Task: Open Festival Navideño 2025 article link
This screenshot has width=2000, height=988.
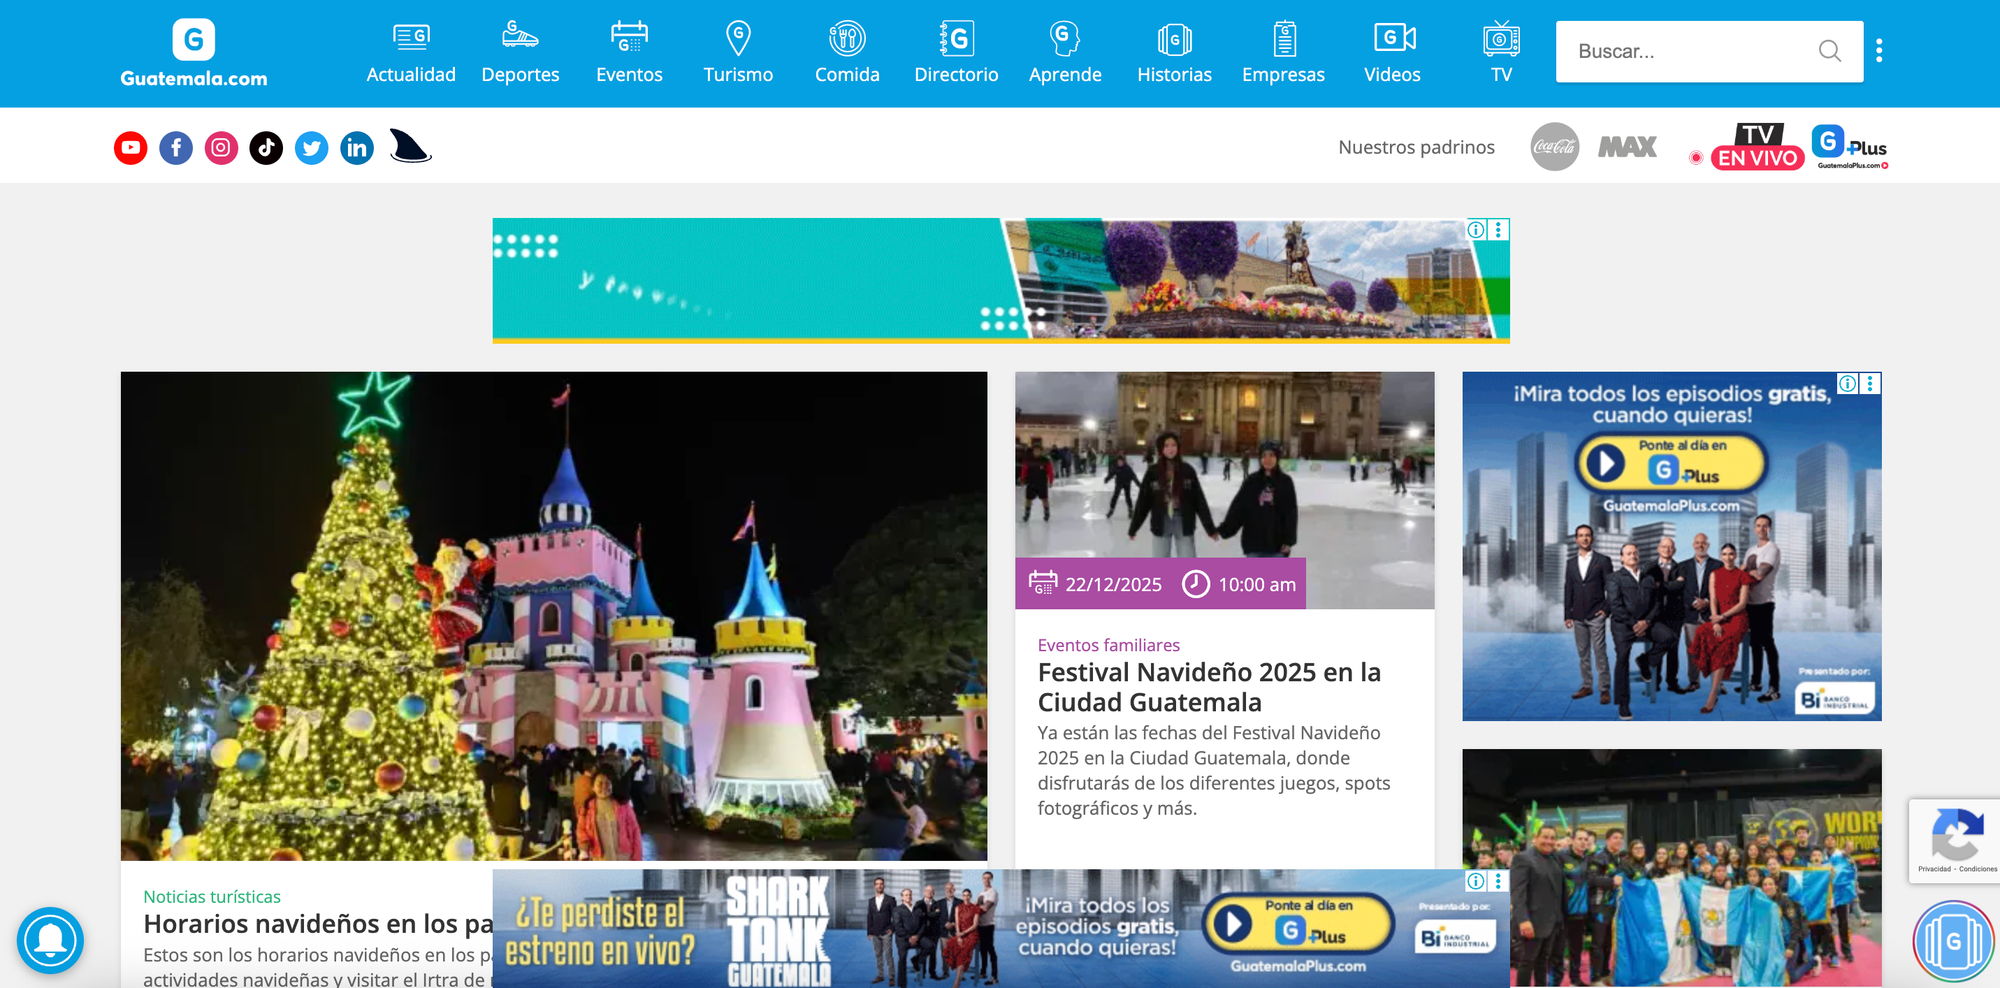Action: point(1208,687)
